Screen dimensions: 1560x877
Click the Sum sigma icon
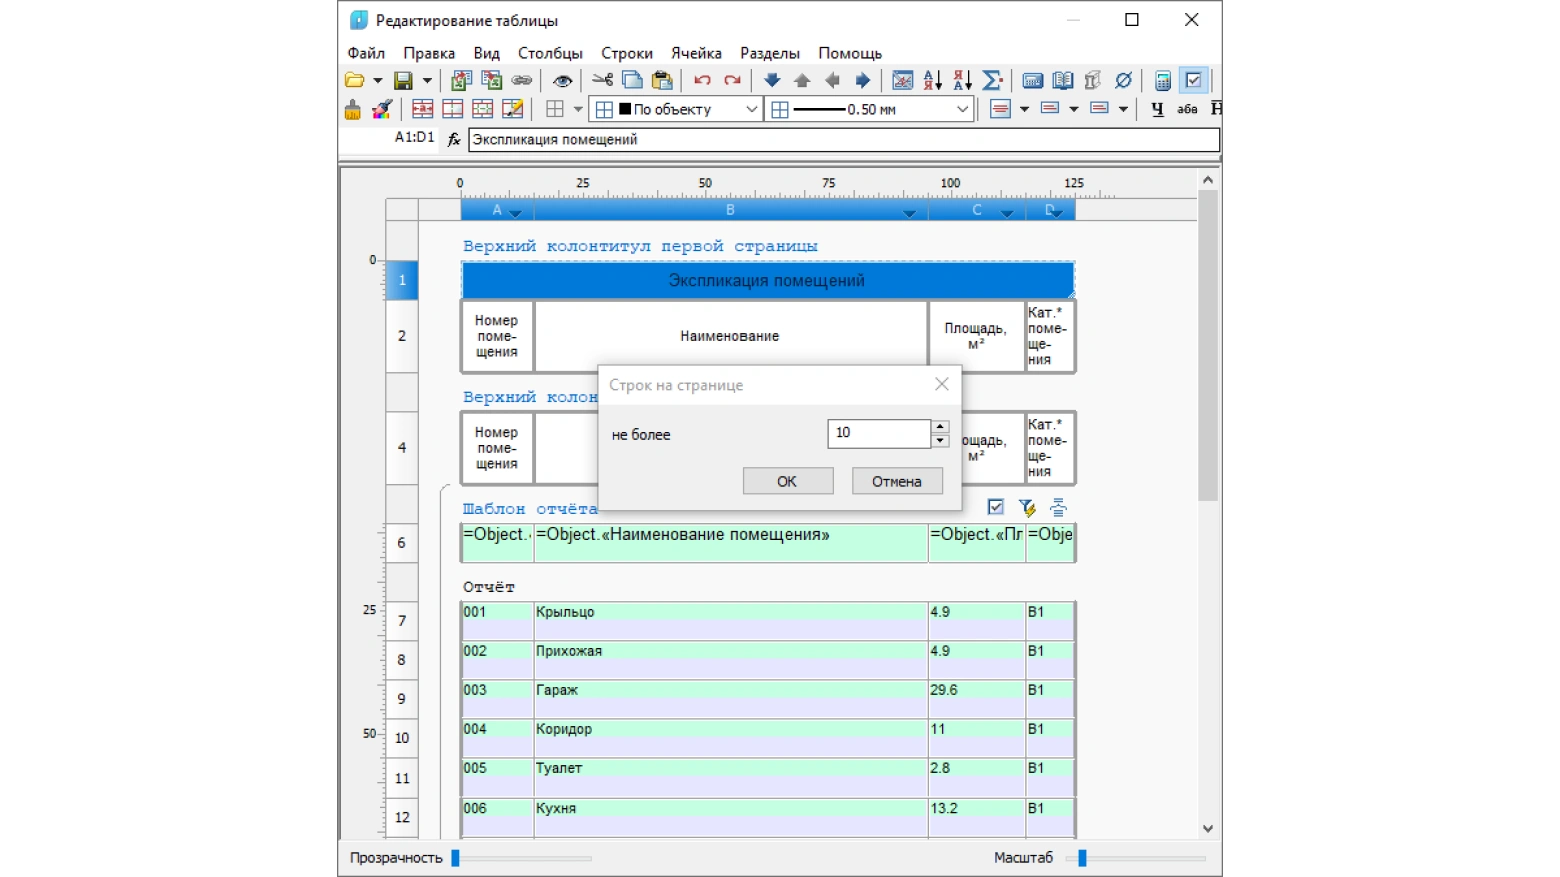tap(992, 80)
